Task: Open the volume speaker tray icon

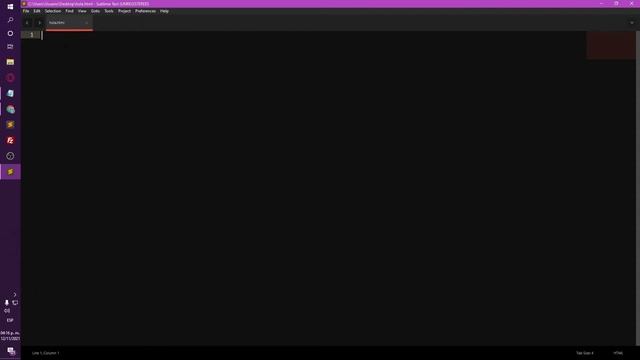Action: pyautogui.click(x=7, y=311)
